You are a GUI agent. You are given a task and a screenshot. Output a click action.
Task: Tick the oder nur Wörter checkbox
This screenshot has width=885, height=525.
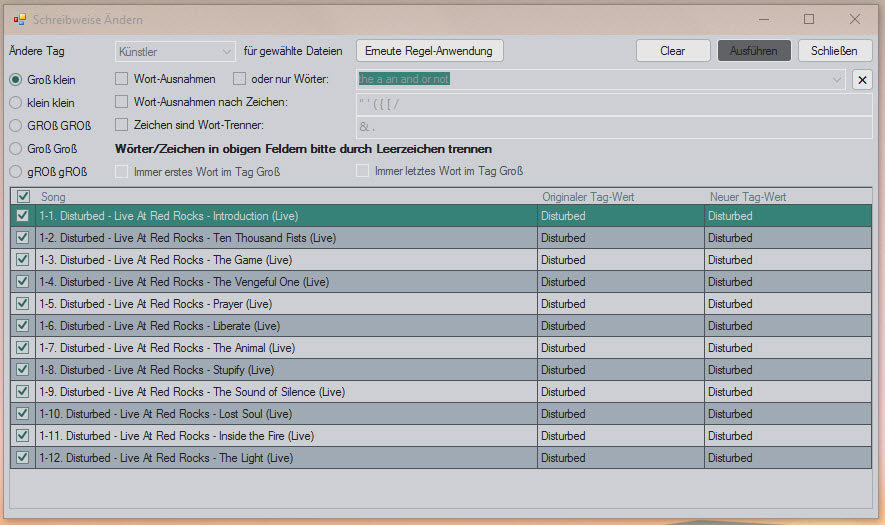[x=239, y=78]
